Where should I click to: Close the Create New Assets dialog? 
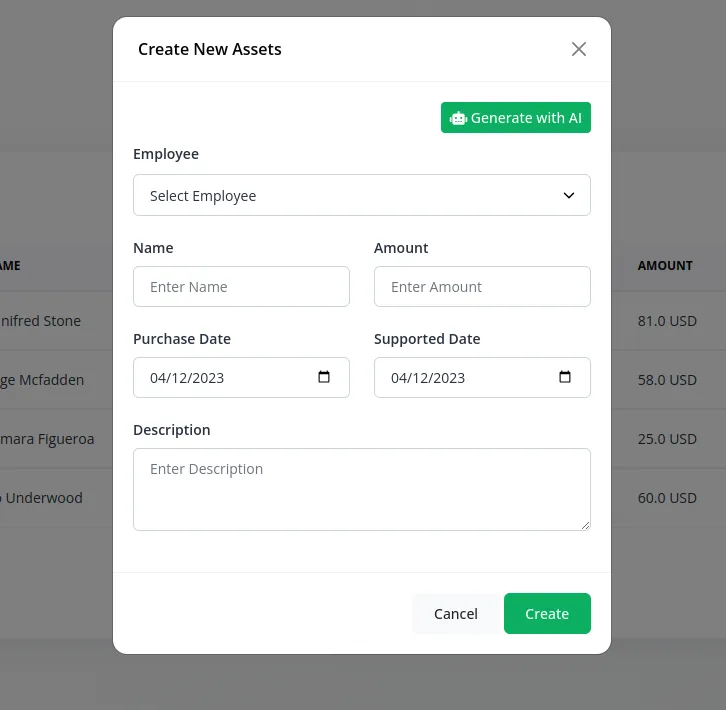pos(578,49)
